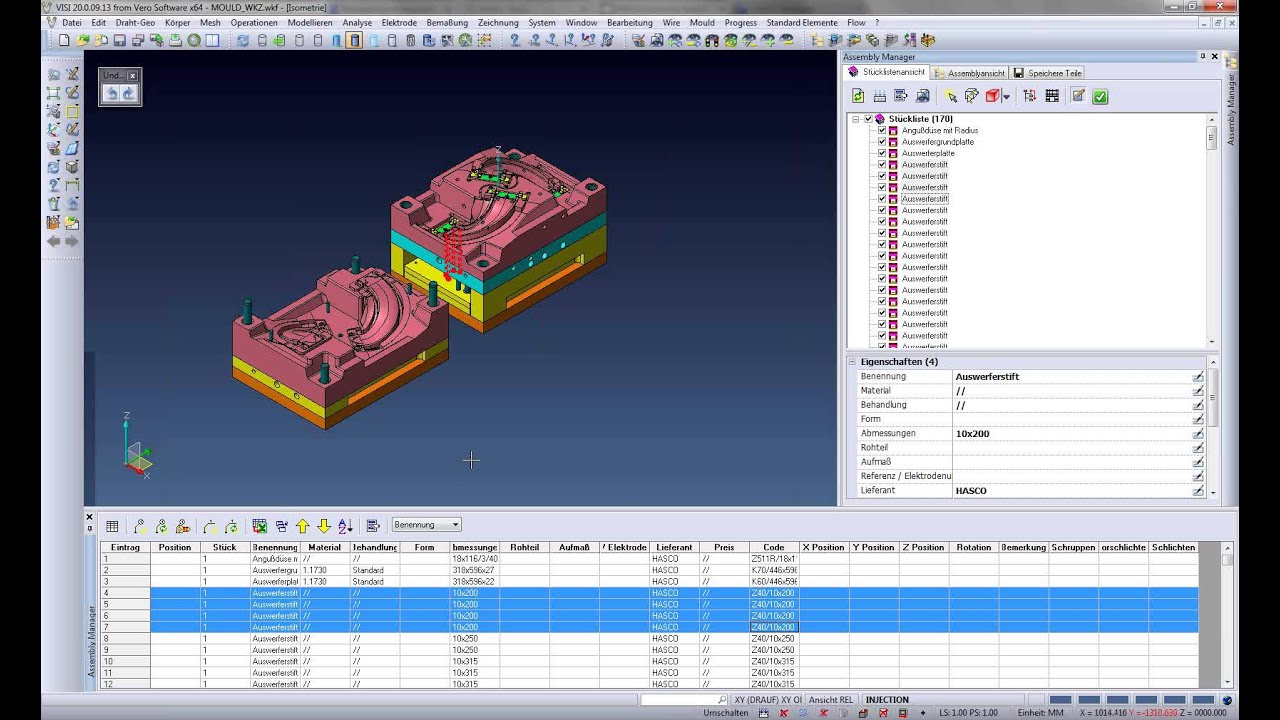Click the edit notepad icon in Assembly Manager

pos(1078,96)
